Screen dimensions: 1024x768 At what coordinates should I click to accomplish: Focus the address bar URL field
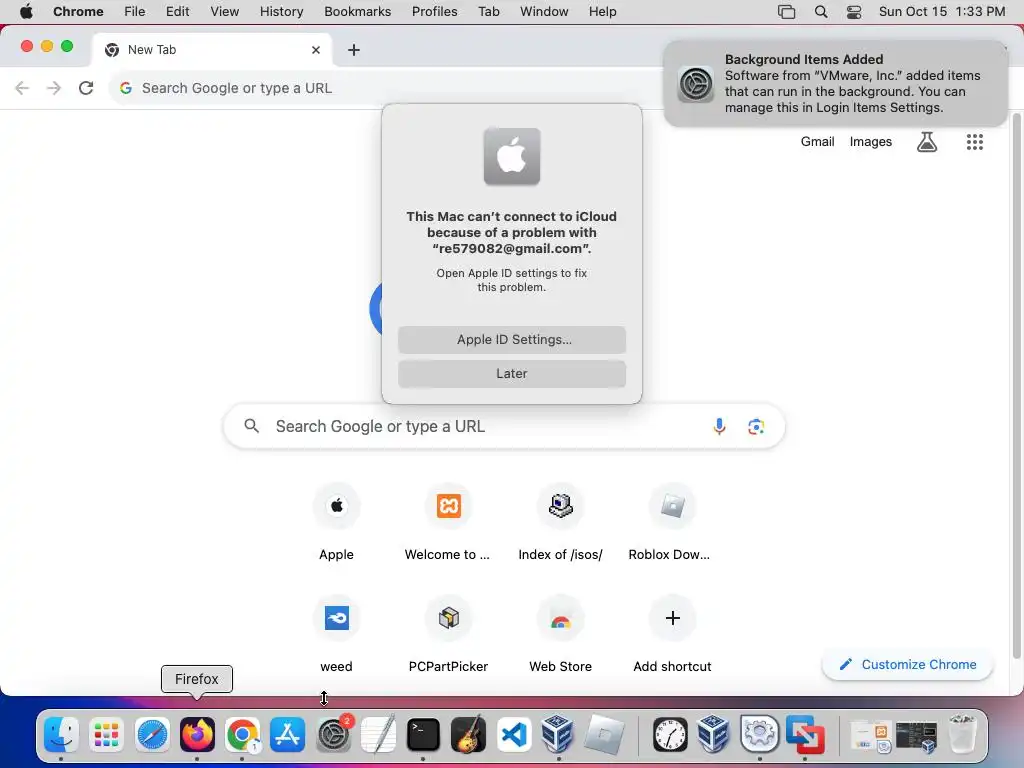click(385, 88)
